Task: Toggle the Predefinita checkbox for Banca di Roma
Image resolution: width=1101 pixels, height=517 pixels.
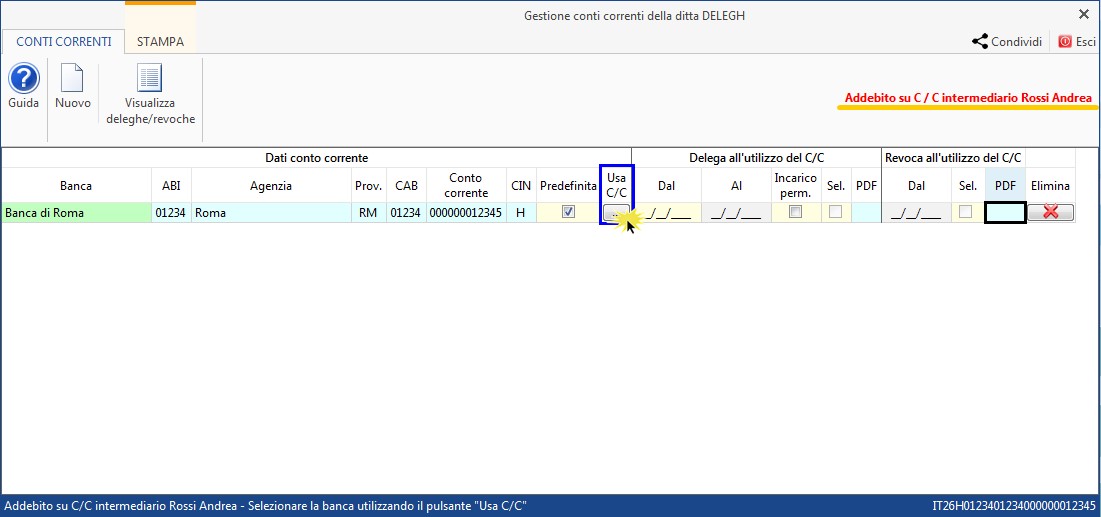Action: tap(568, 212)
